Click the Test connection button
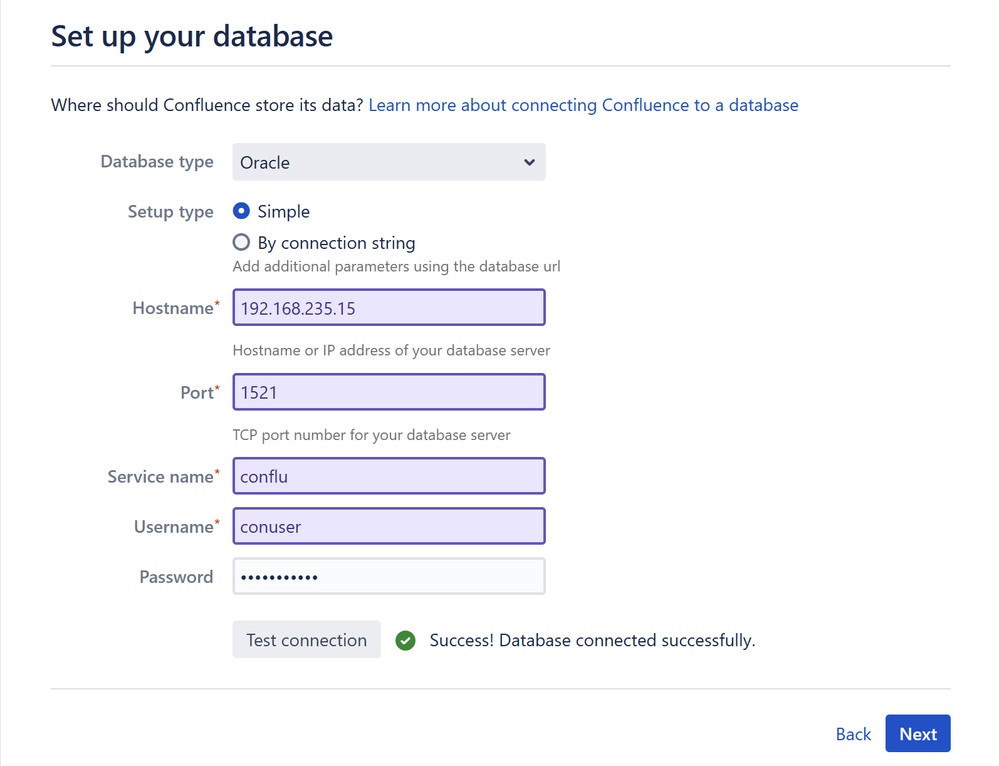 pyautogui.click(x=306, y=640)
